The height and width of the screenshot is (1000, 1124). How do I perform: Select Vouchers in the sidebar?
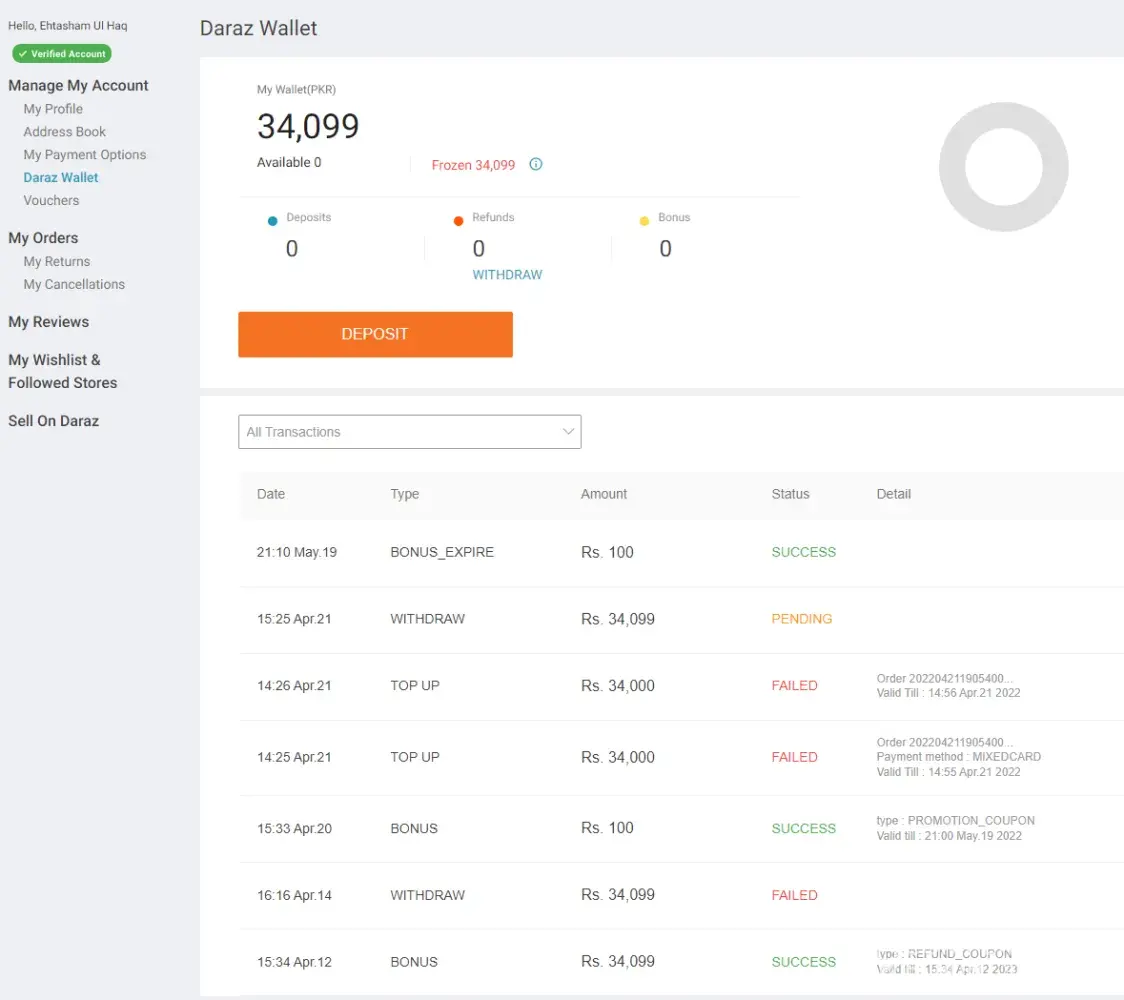51,201
